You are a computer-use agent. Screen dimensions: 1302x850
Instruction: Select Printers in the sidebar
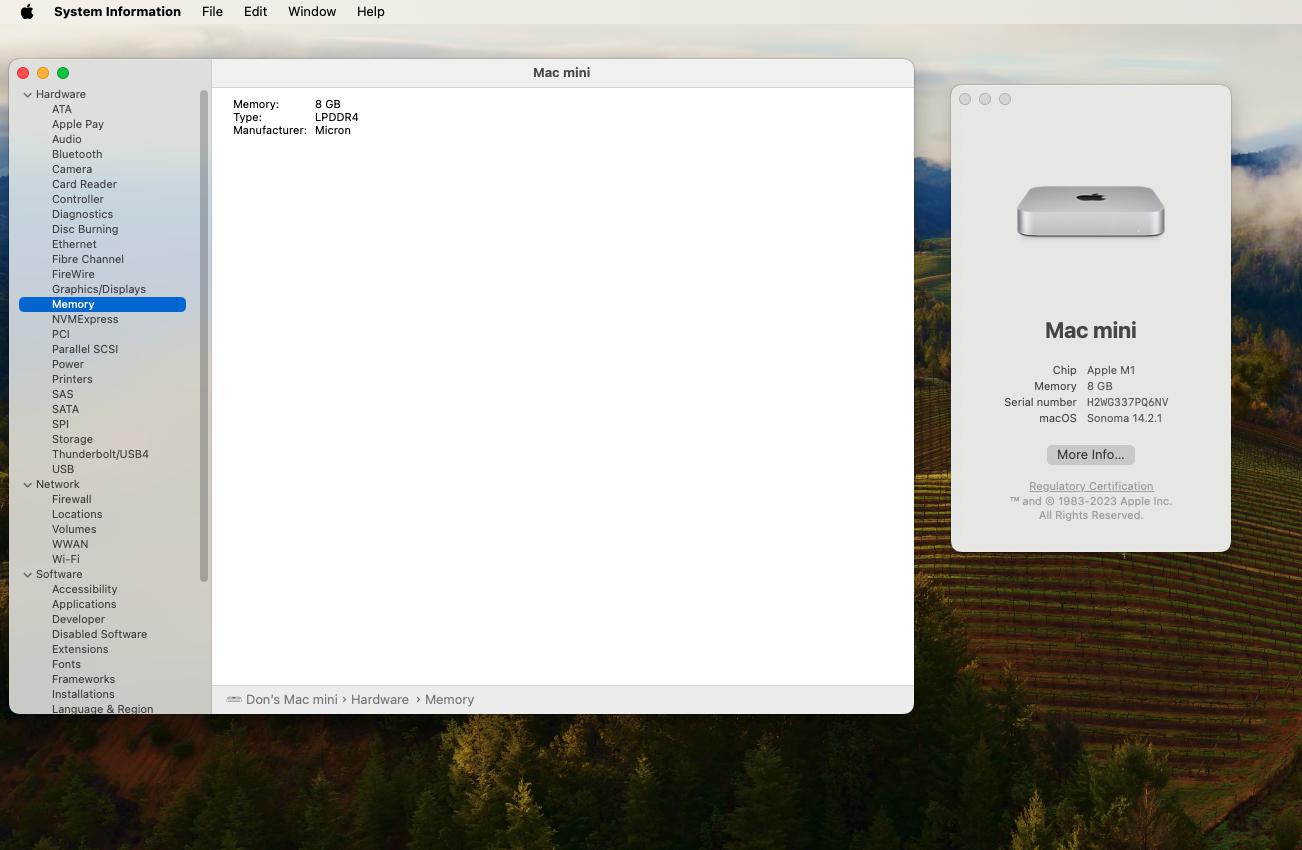(72, 379)
